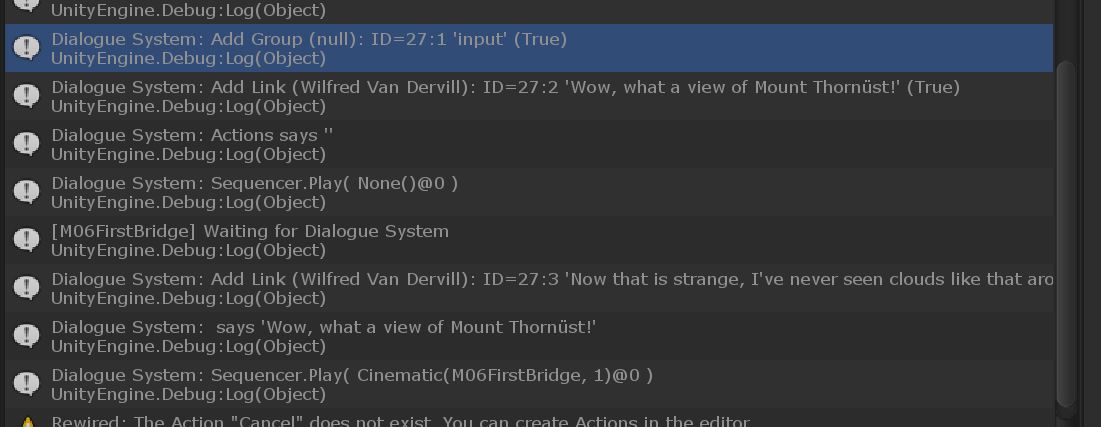This screenshot has height=427, width=1101.
Task: Click the info icon beside 'Add Group (null)' log
Action: click(x=27, y=48)
